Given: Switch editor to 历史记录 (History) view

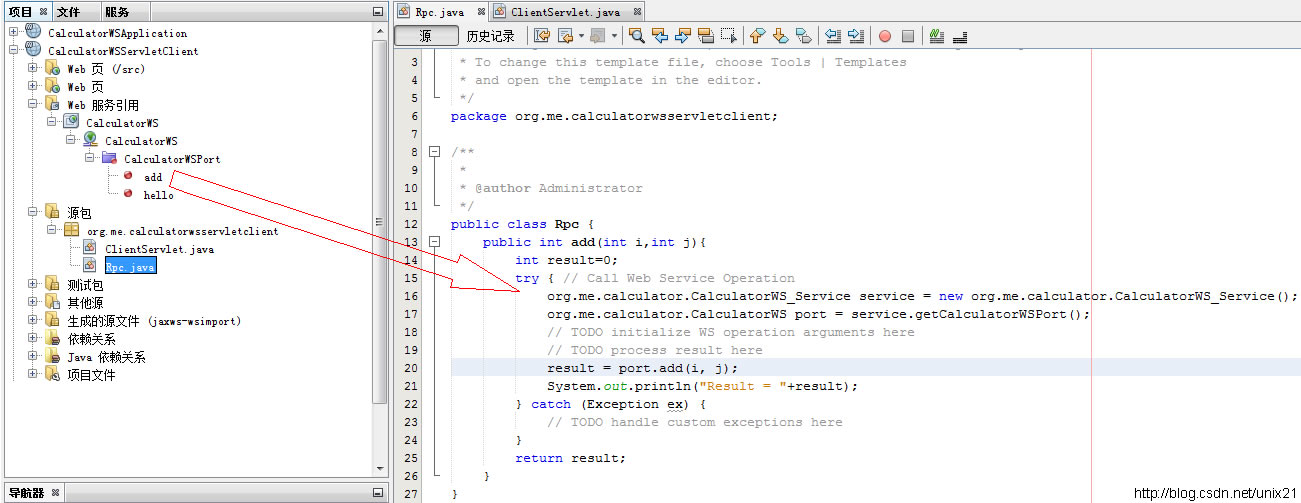Looking at the screenshot, I should (490, 36).
